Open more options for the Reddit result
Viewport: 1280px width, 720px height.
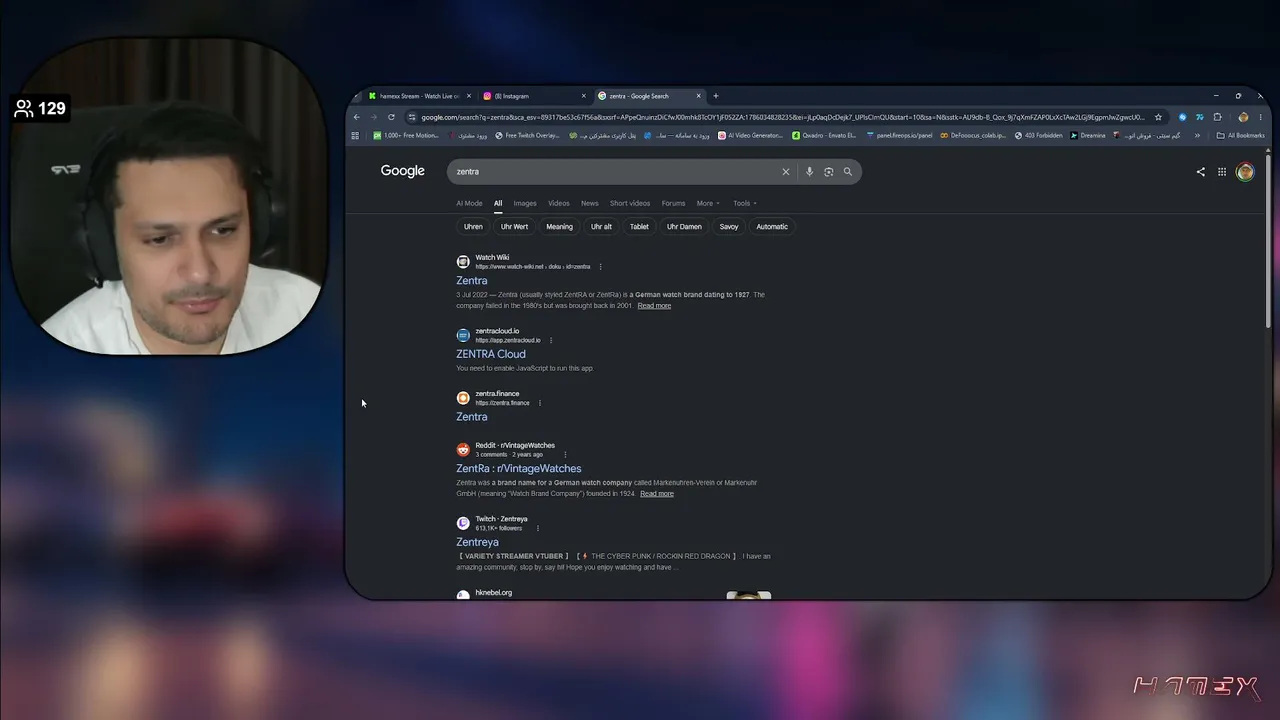tap(565, 454)
